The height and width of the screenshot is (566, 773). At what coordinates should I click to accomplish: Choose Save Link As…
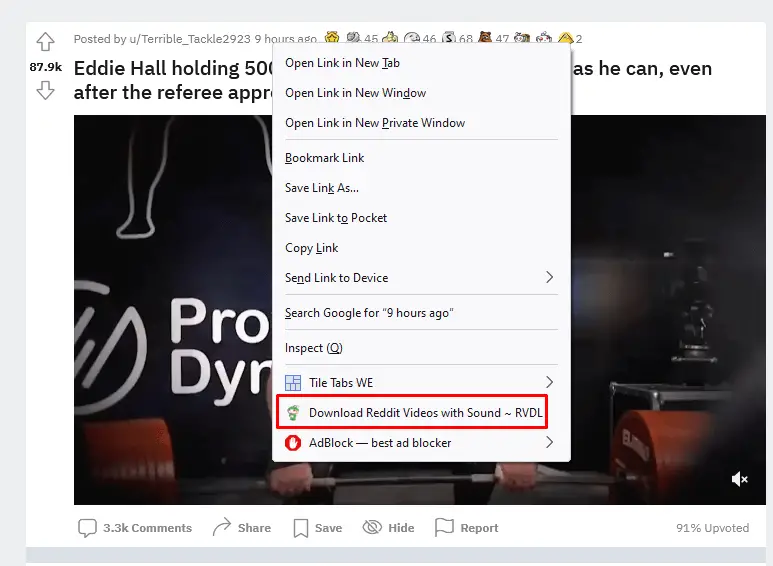422,188
